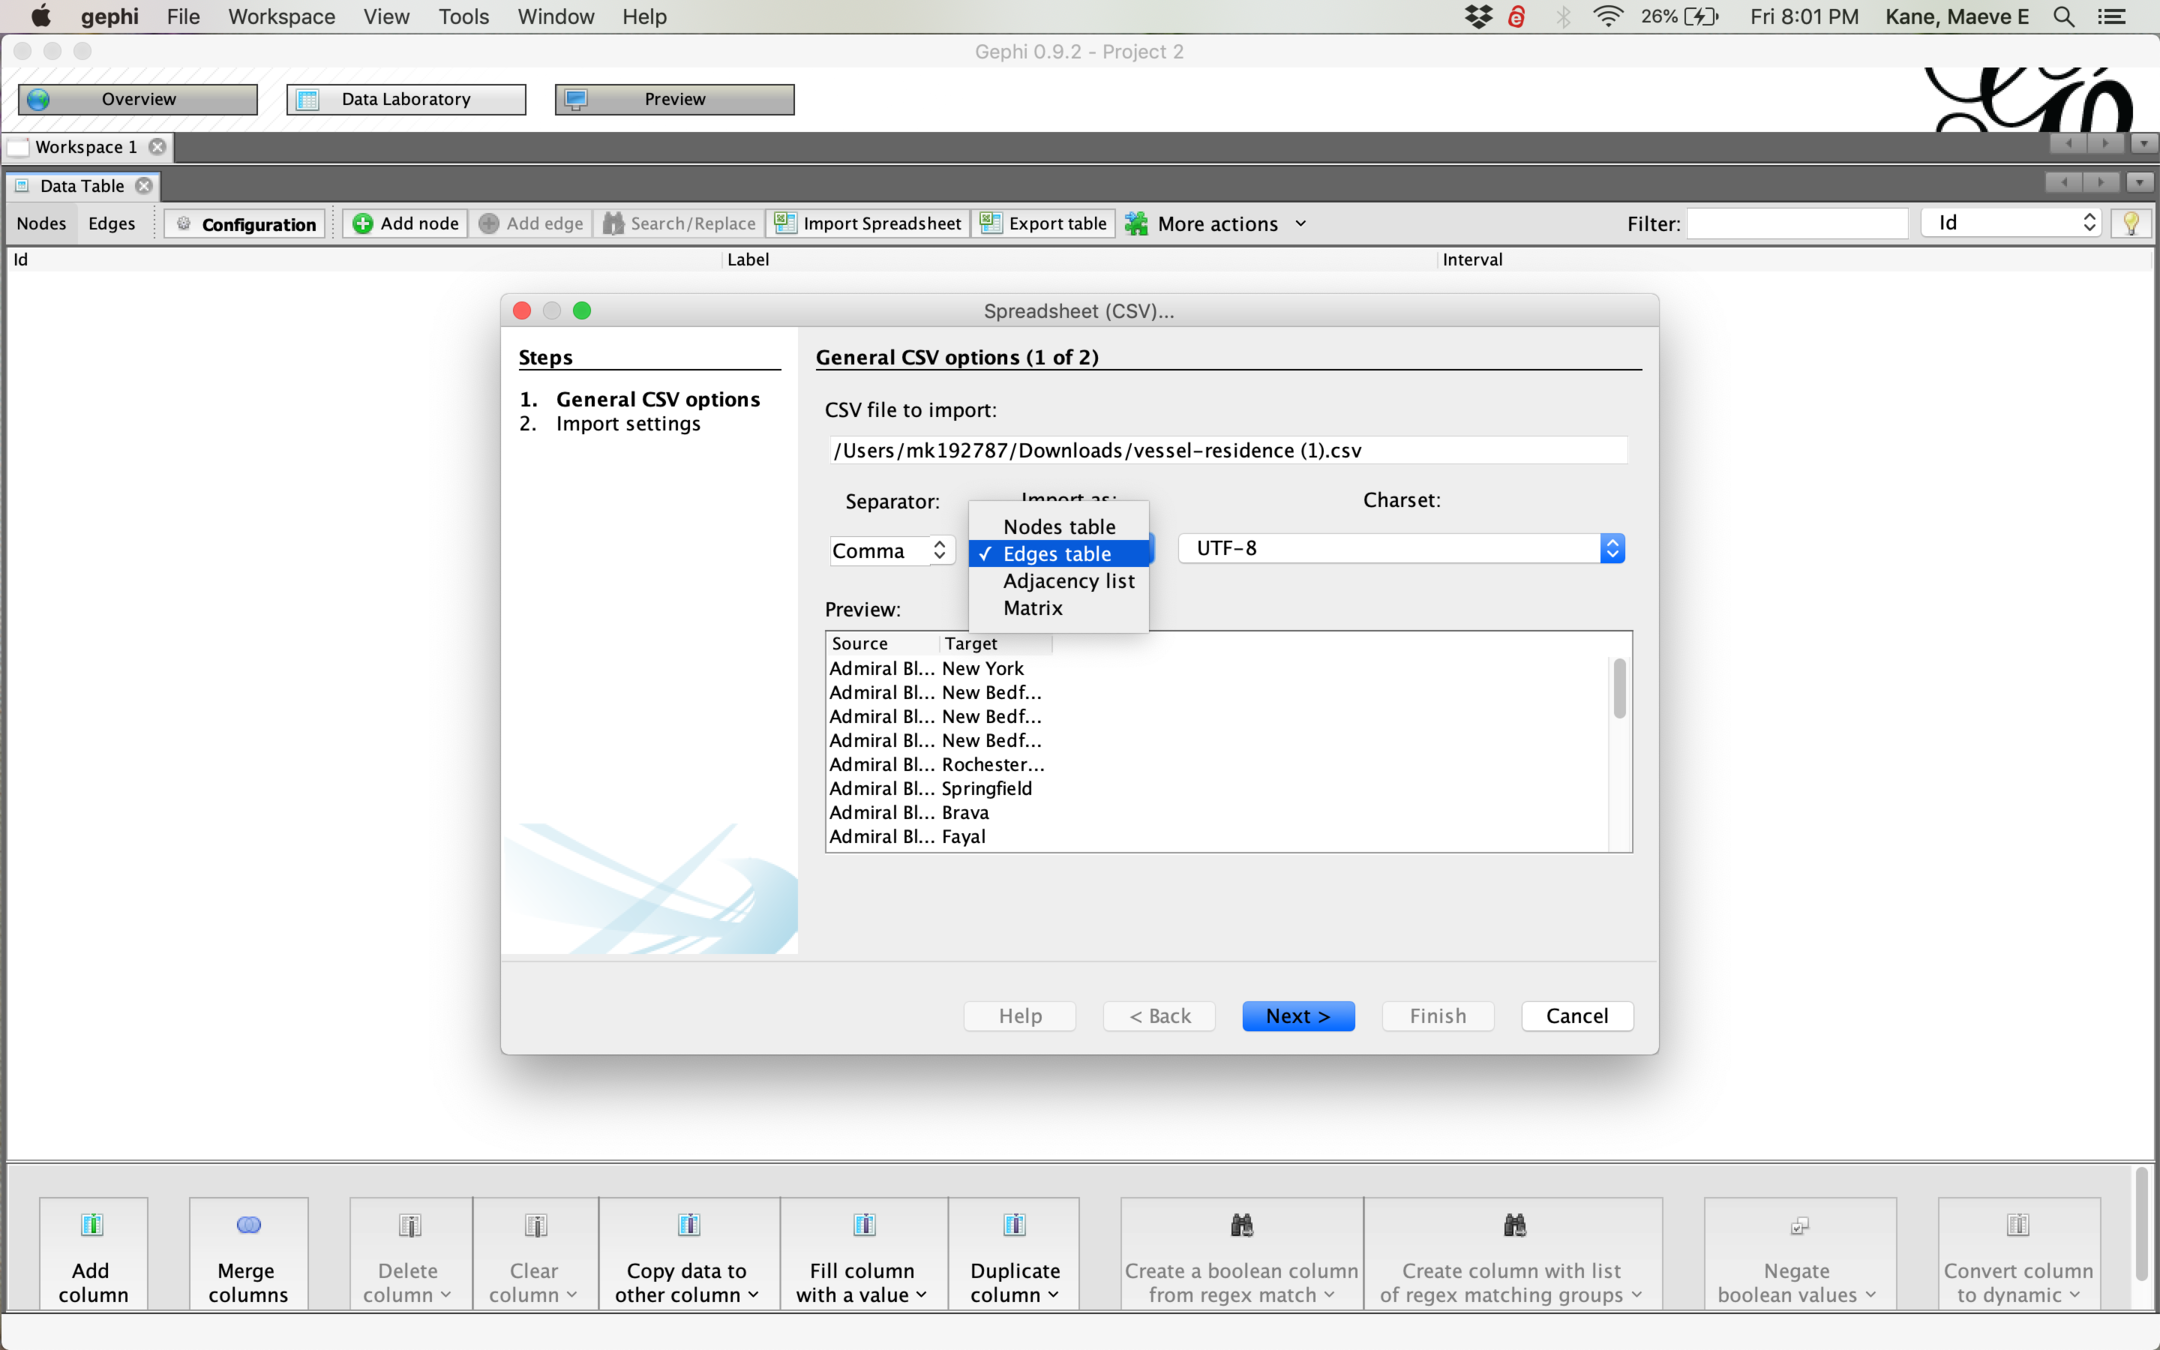Cancel the CSV import wizard
Viewport: 2160px width, 1350px height.
point(1576,1016)
